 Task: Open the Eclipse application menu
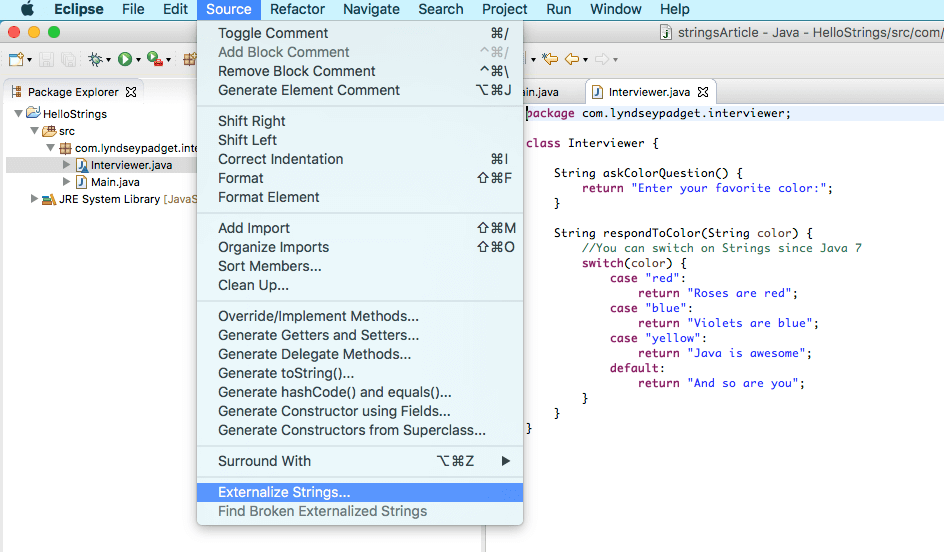coord(79,9)
